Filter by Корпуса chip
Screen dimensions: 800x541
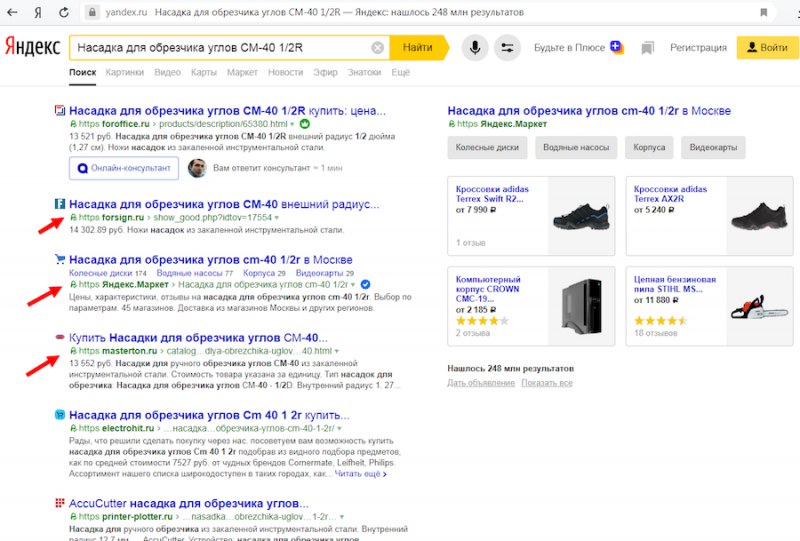tap(649, 147)
